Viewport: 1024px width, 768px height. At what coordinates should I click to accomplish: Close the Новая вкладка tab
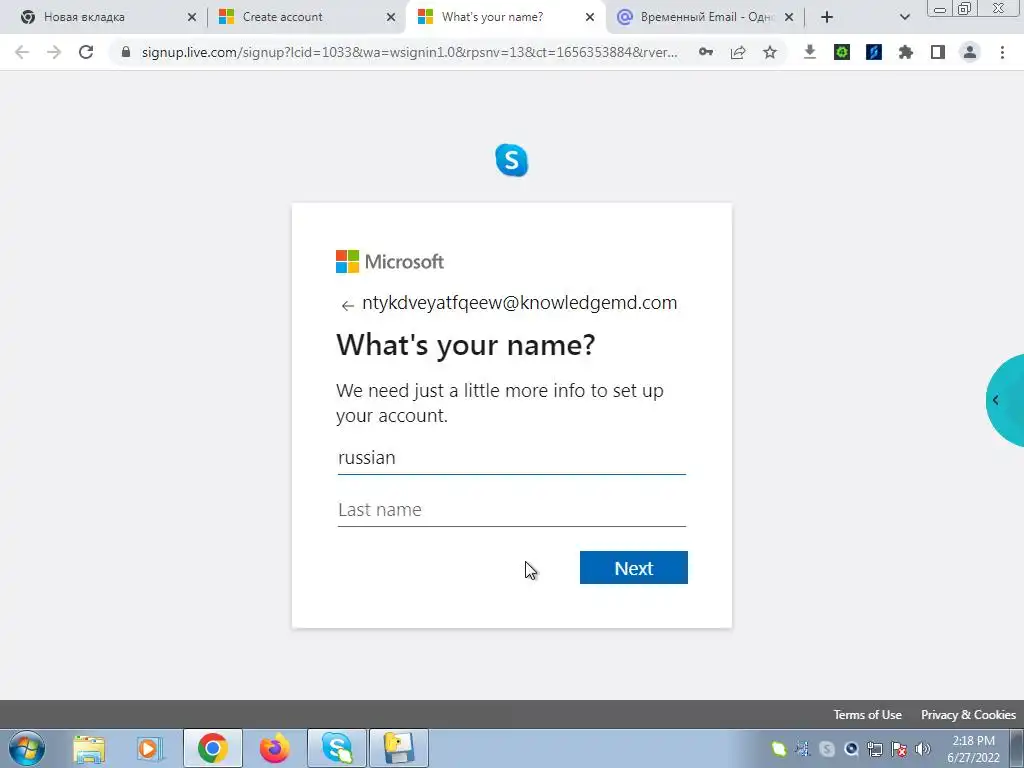pyautogui.click(x=191, y=17)
